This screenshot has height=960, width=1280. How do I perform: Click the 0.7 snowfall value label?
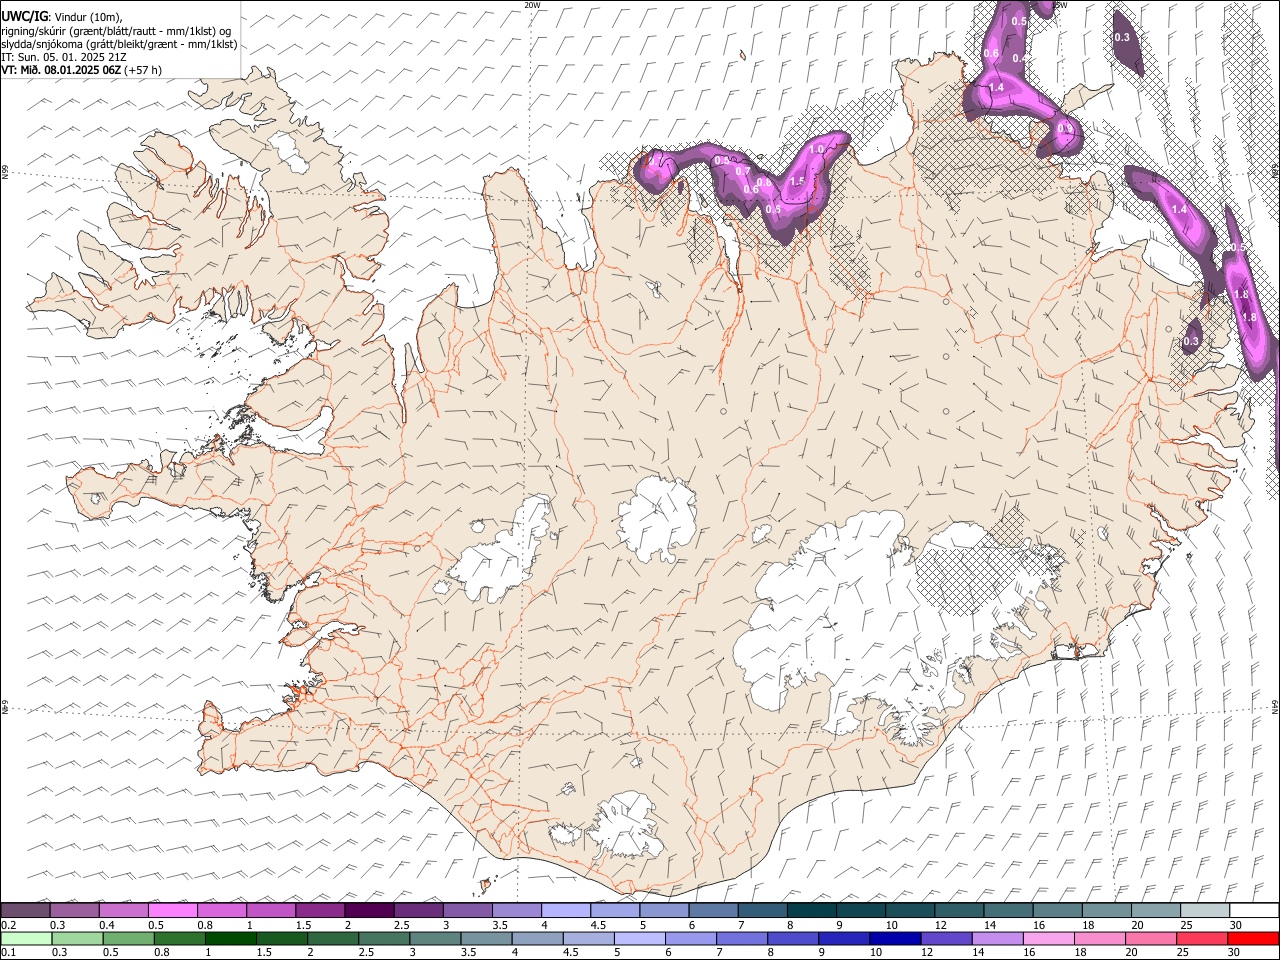[x=742, y=171]
